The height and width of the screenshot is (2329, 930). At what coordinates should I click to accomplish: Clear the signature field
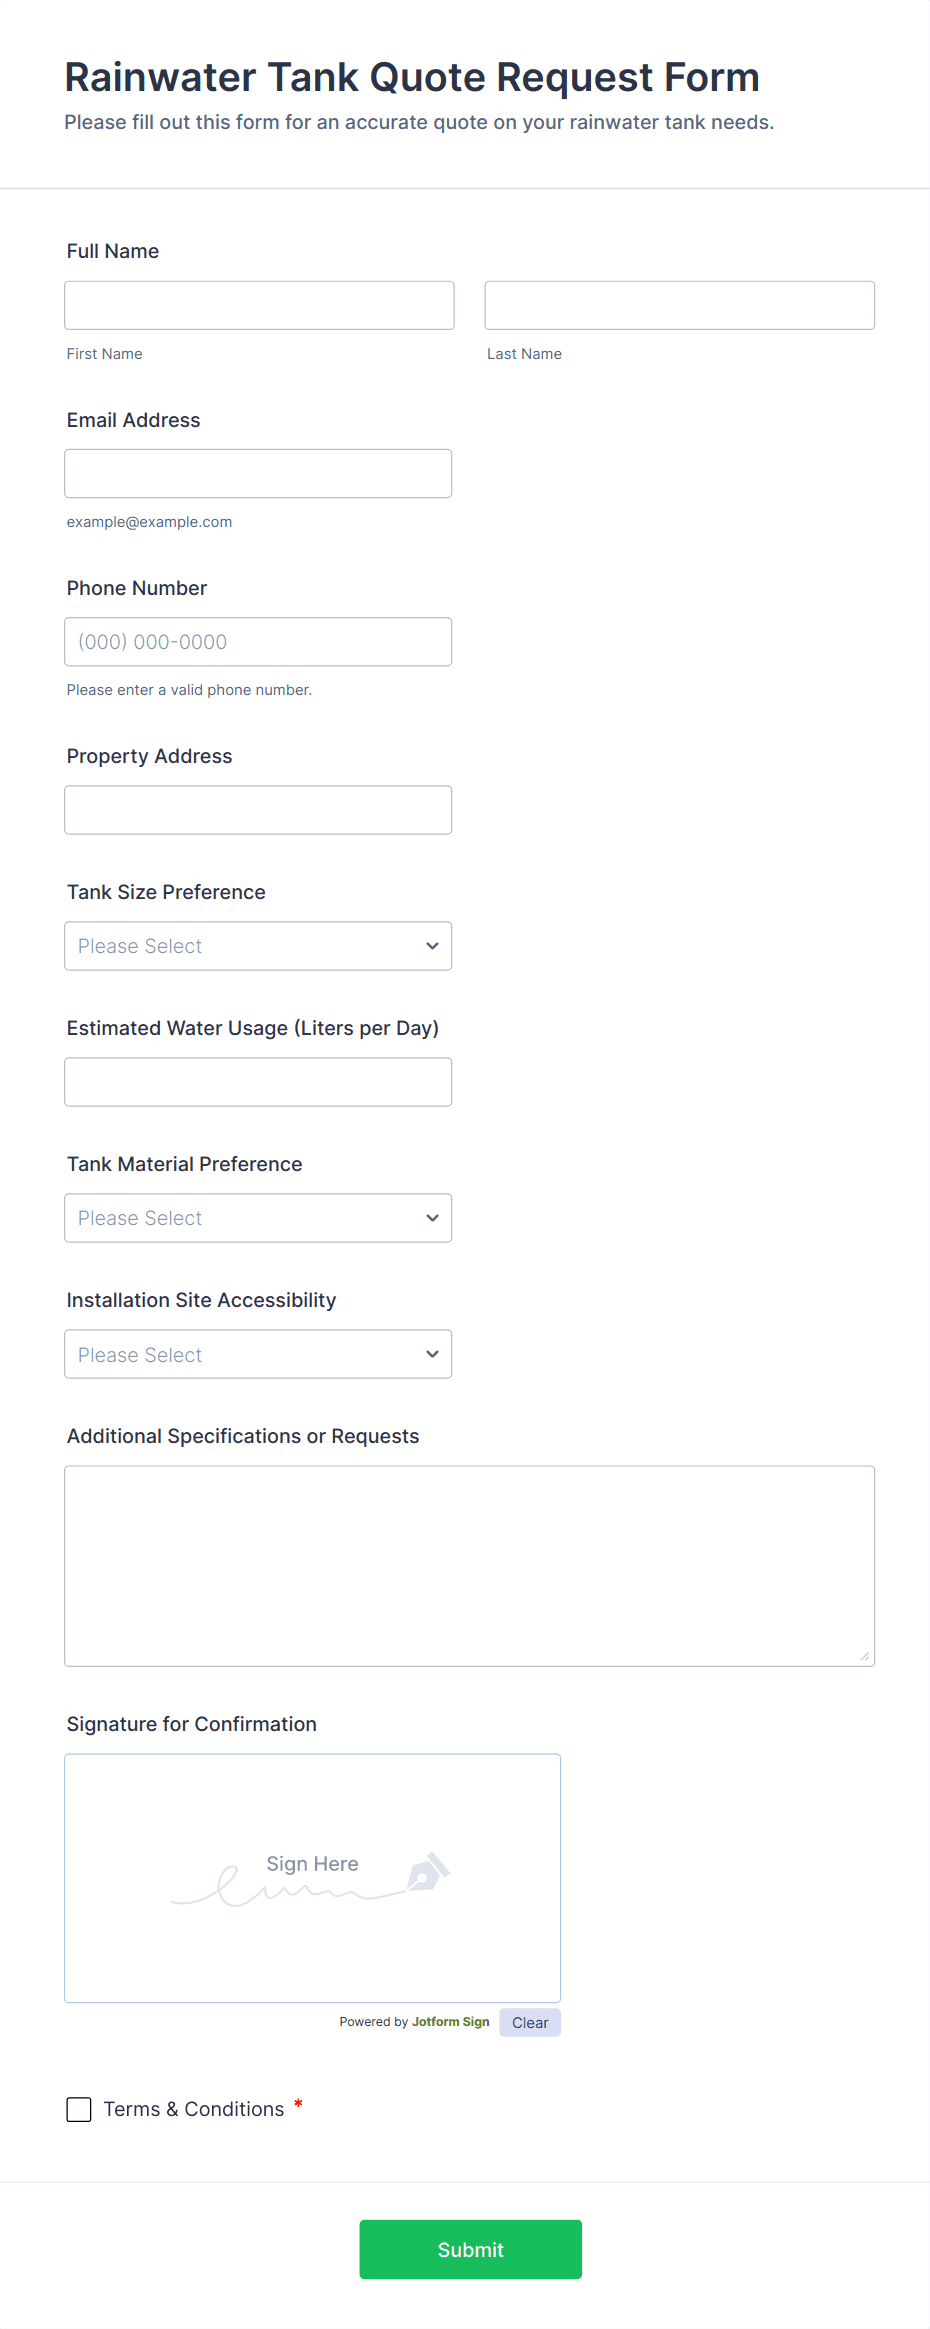click(x=530, y=2022)
